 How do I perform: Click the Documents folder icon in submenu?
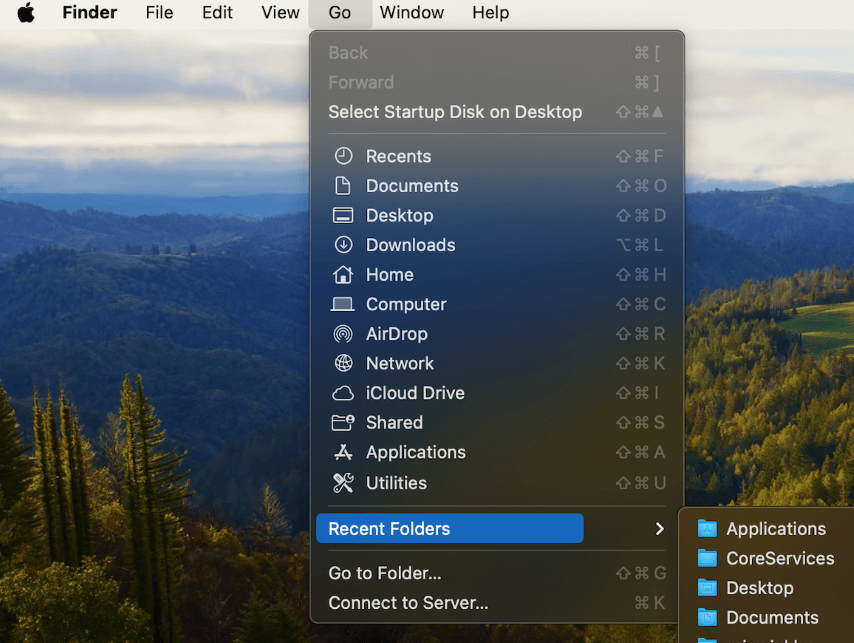pyautogui.click(x=707, y=617)
